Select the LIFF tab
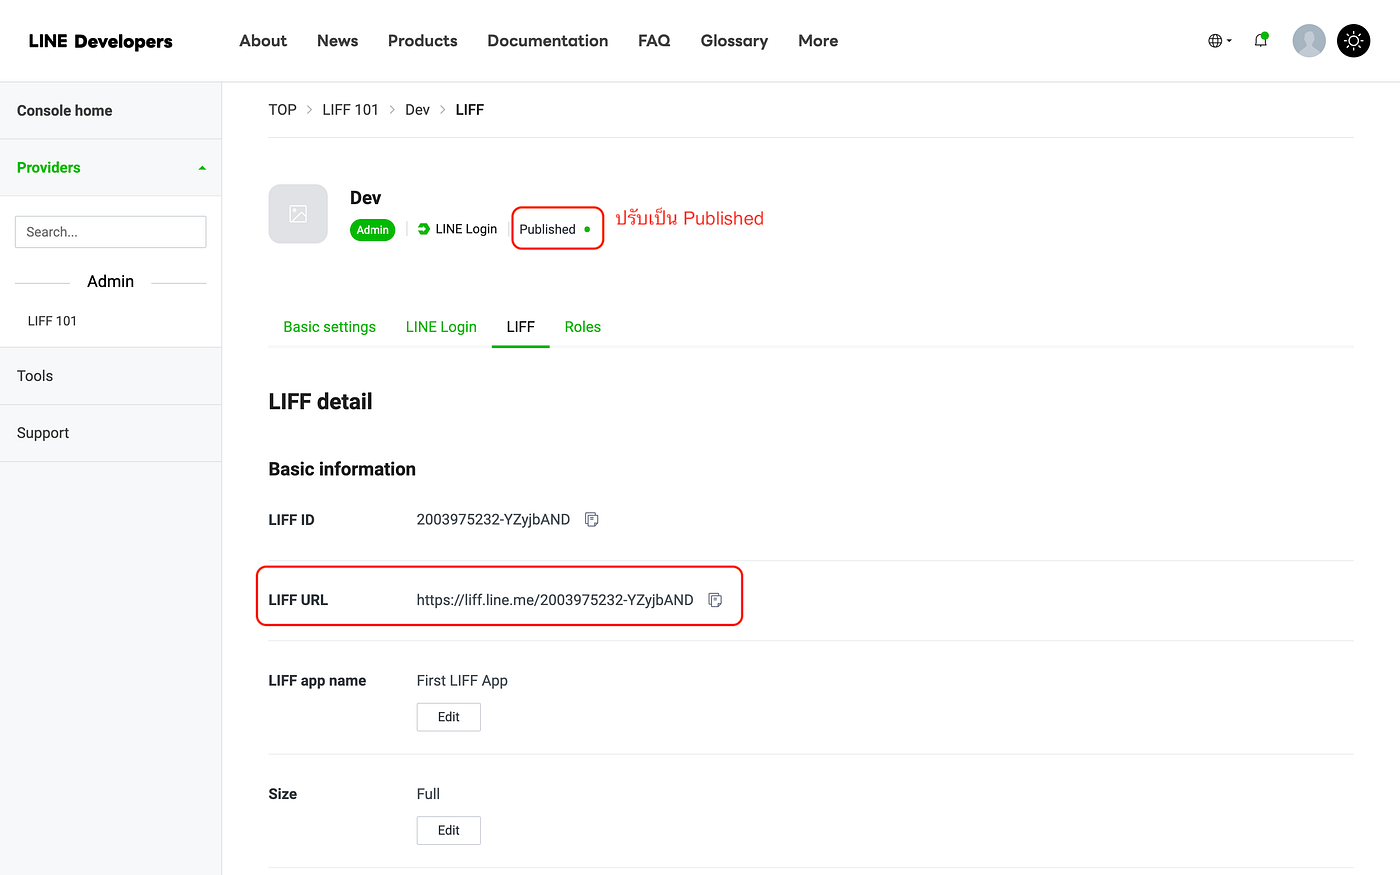 click(x=520, y=327)
